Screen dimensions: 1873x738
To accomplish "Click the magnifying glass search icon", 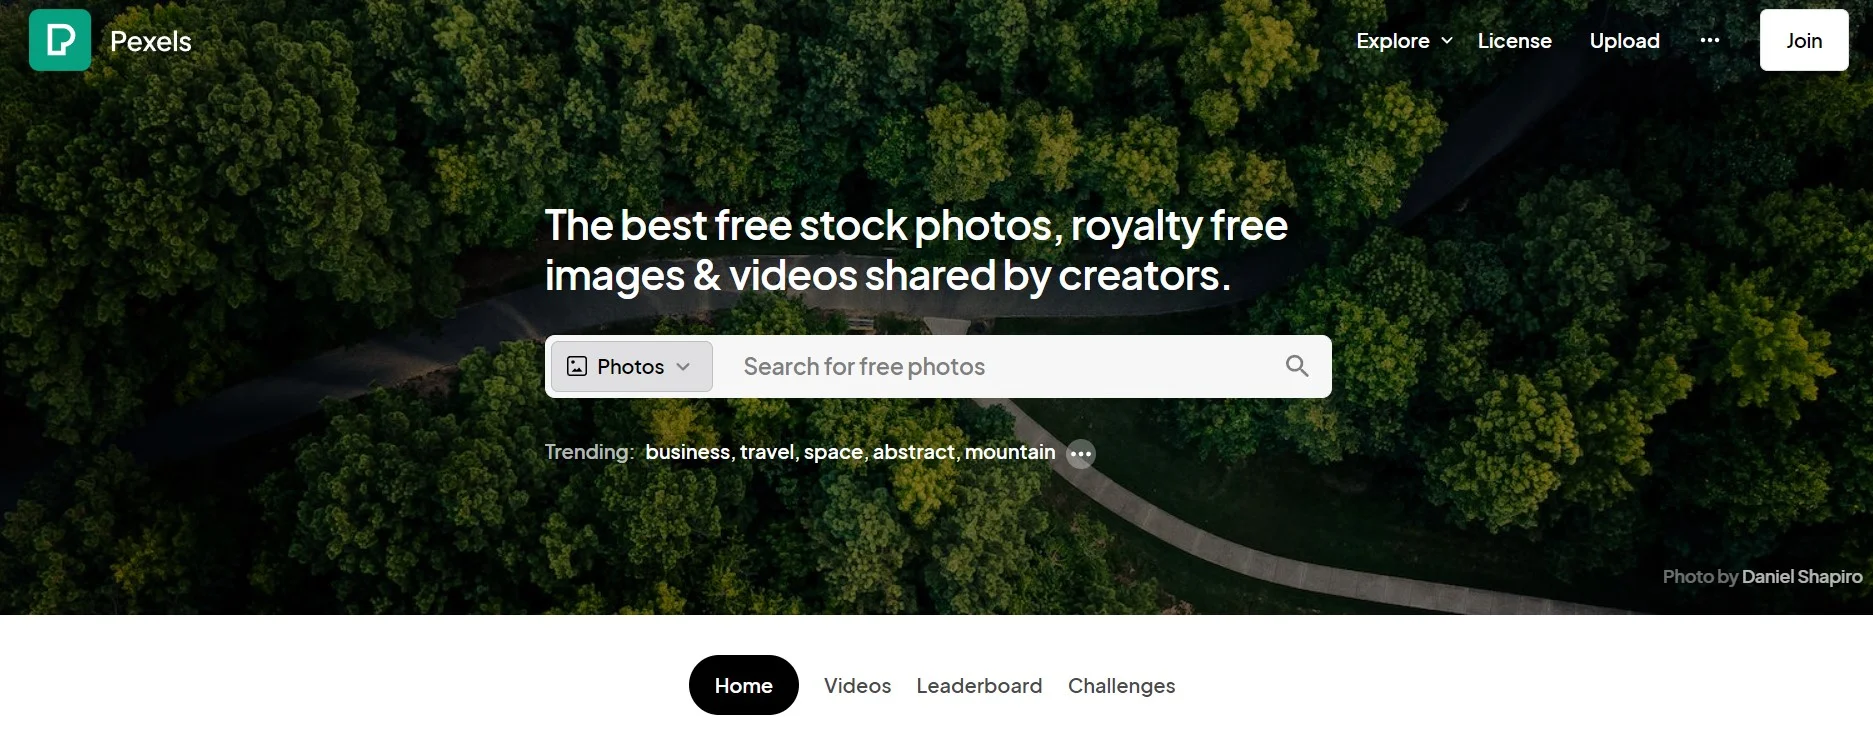I will [x=1296, y=366].
